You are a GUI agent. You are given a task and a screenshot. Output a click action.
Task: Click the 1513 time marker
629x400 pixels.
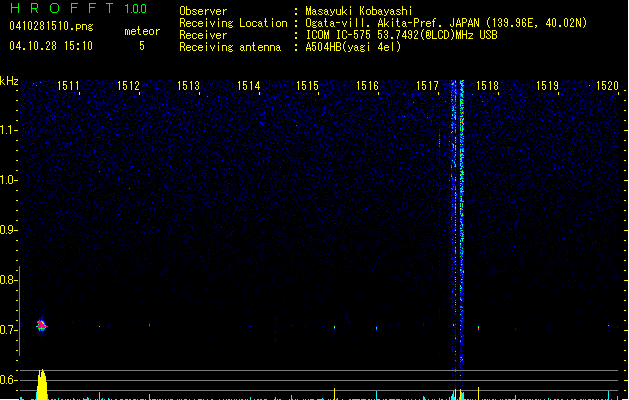[x=188, y=86]
